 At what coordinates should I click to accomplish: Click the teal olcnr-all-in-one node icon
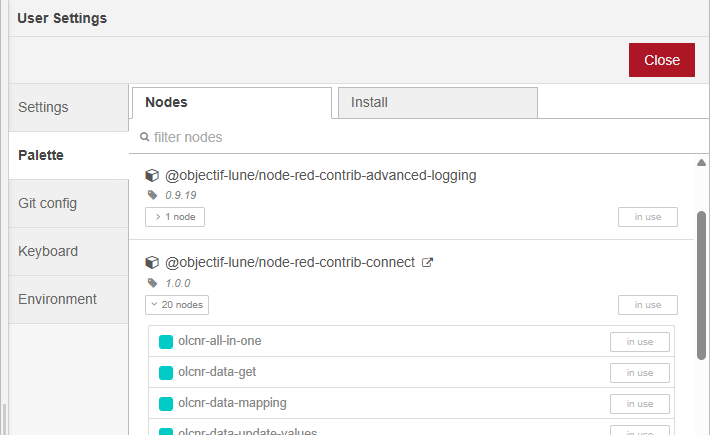pyautogui.click(x=166, y=342)
